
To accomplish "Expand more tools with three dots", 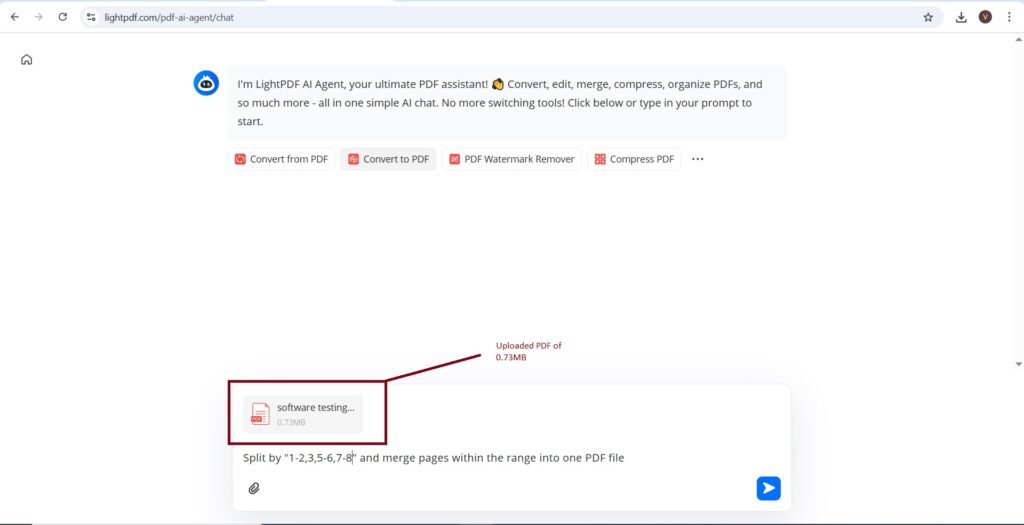I will [x=698, y=159].
